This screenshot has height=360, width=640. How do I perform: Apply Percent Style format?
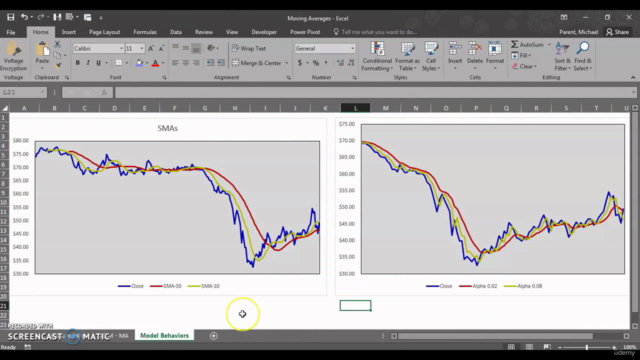coord(316,63)
